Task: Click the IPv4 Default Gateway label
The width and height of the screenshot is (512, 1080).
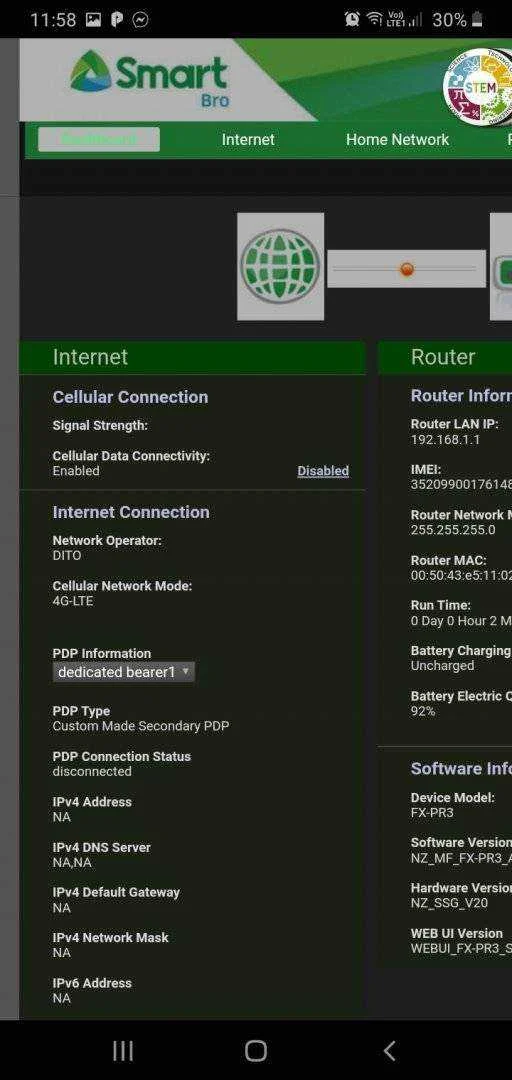Action: (x=116, y=892)
